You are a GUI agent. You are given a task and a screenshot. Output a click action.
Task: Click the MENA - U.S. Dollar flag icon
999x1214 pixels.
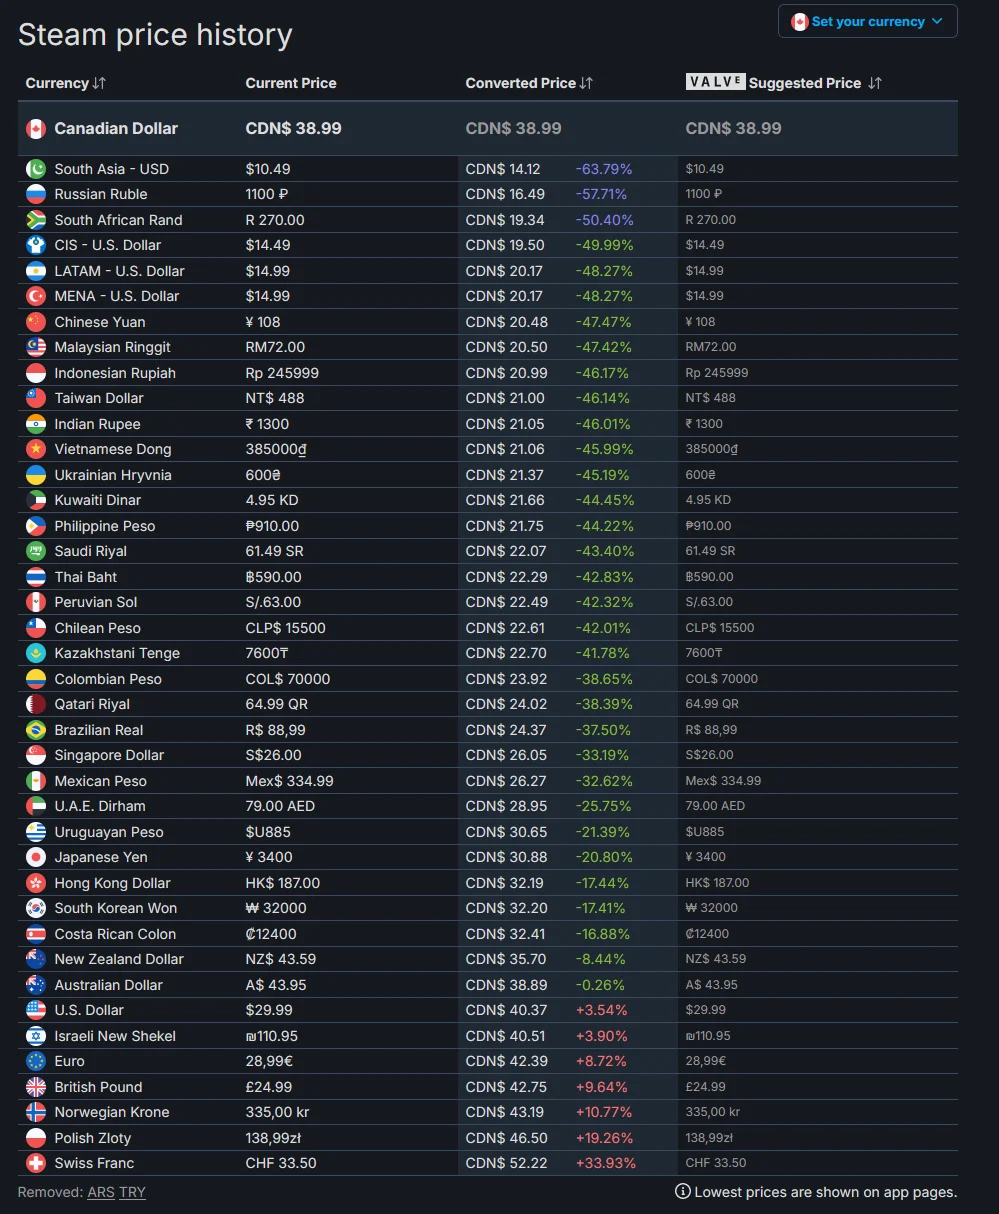point(36,296)
